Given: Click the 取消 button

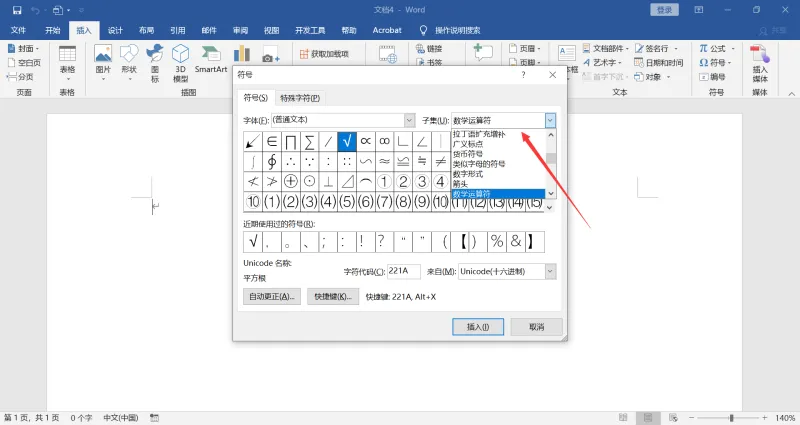Looking at the screenshot, I should pos(537,327).
